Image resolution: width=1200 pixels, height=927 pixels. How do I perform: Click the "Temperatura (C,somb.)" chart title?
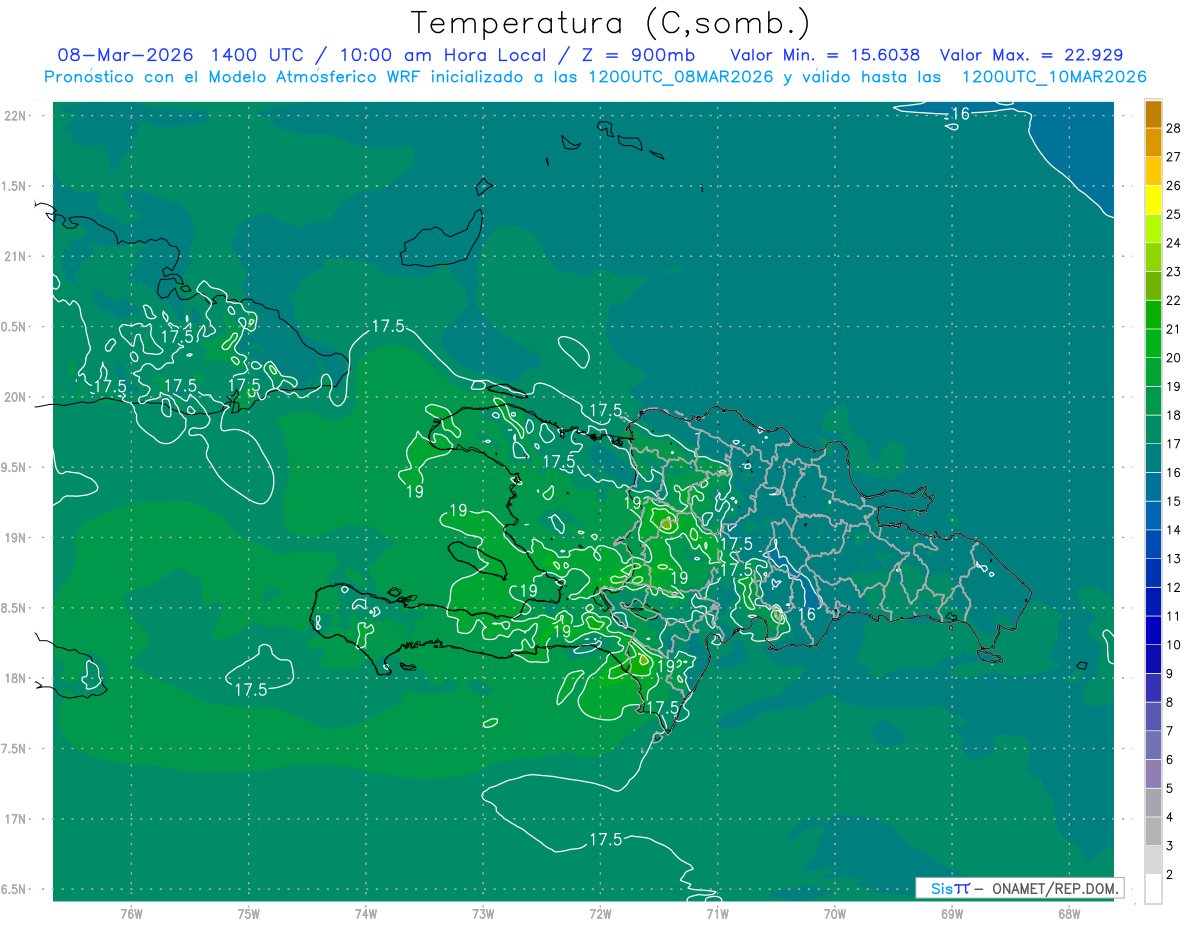coord(610,23)
